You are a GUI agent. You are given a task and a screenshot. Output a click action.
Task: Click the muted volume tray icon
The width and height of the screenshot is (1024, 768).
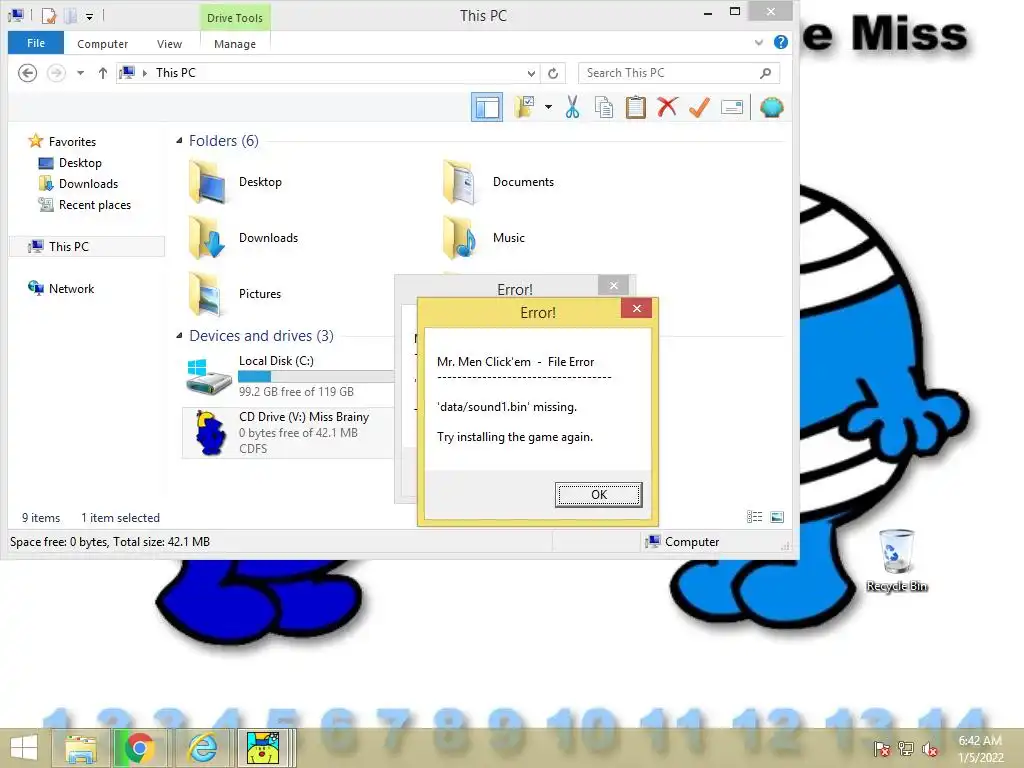pos(929,749)
